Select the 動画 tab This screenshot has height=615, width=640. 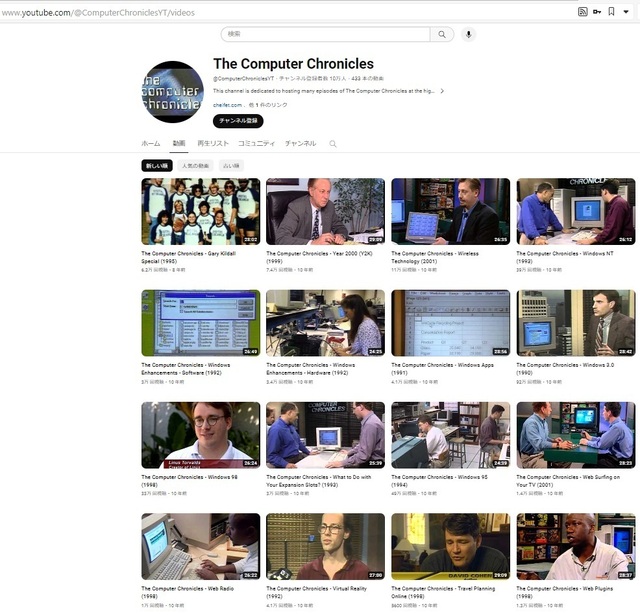tap(179, 143)
